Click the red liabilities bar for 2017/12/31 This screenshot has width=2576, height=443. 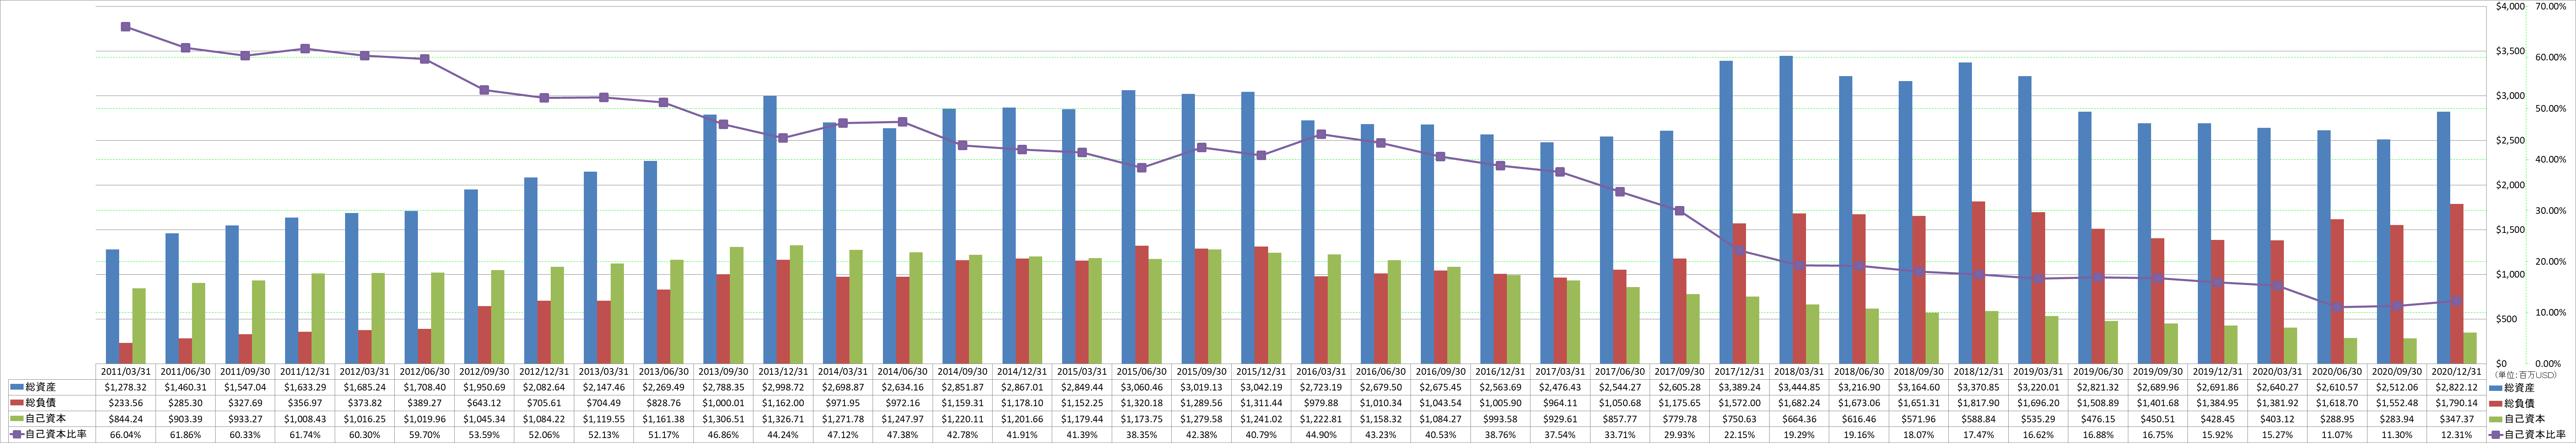1739,293
